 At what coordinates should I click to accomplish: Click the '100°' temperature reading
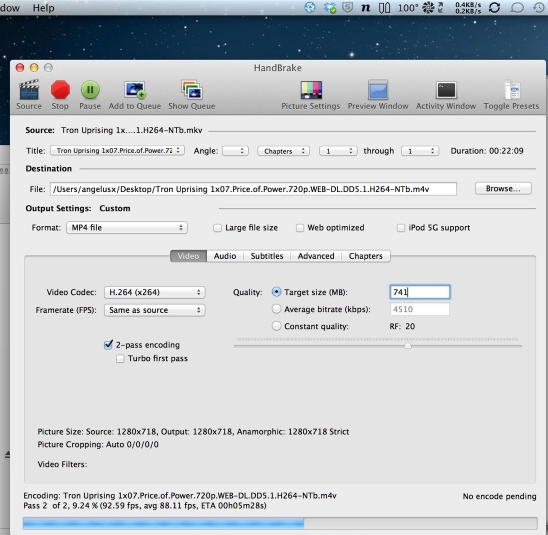[x=408, y=8]
